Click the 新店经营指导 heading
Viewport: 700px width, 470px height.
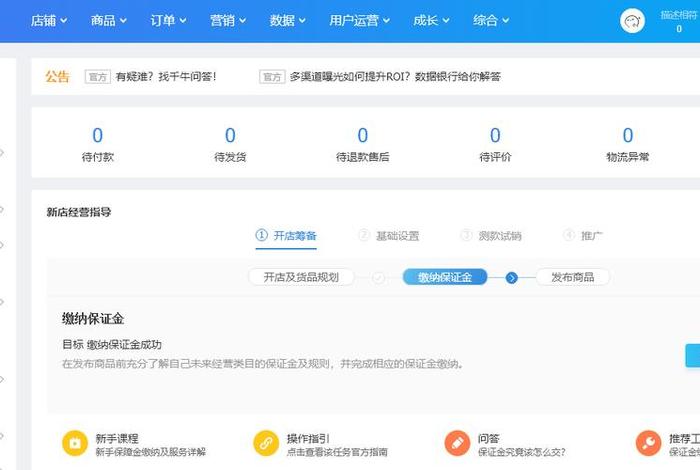click(79, 212)
